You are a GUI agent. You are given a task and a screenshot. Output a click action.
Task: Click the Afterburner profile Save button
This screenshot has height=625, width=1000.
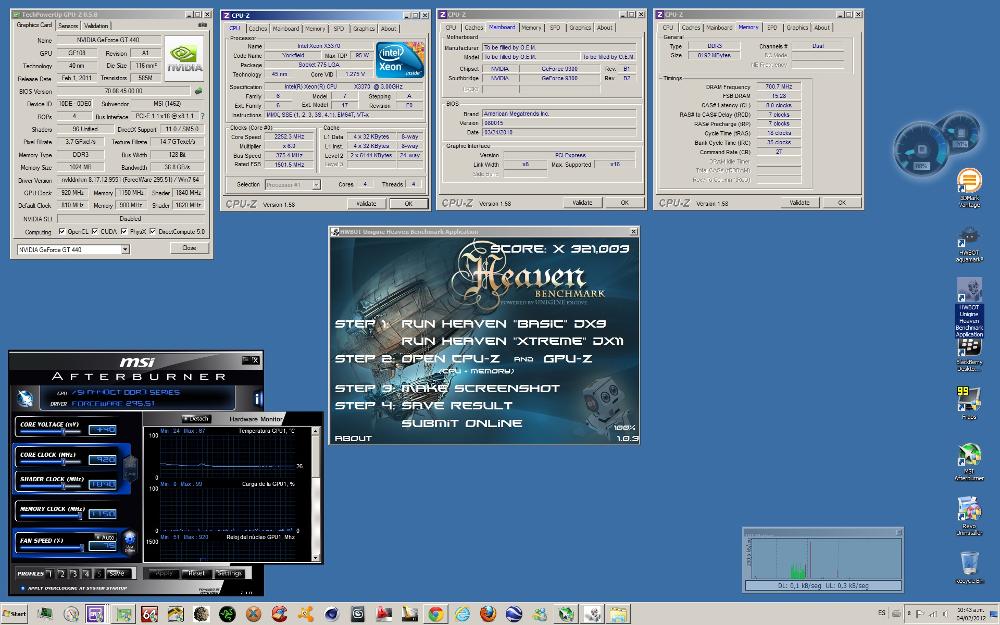tap(117, 573)
